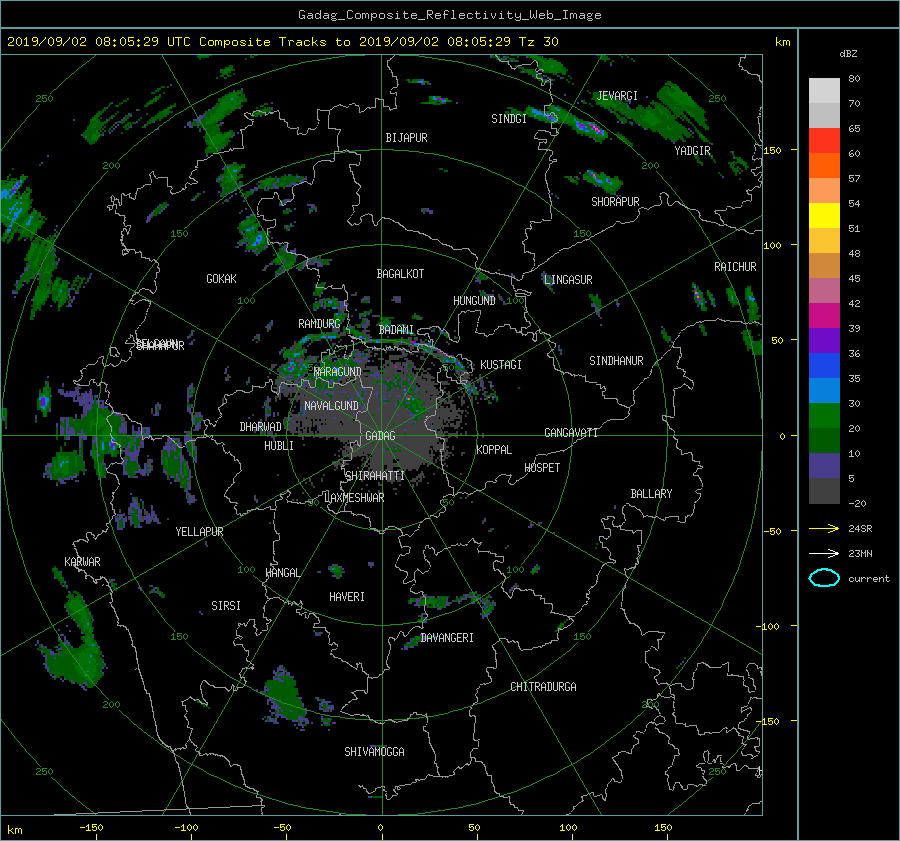Viewport: 900px width, 841px height.
Task: Click the 80 value on dBZ scale
Action: point(854,79)
